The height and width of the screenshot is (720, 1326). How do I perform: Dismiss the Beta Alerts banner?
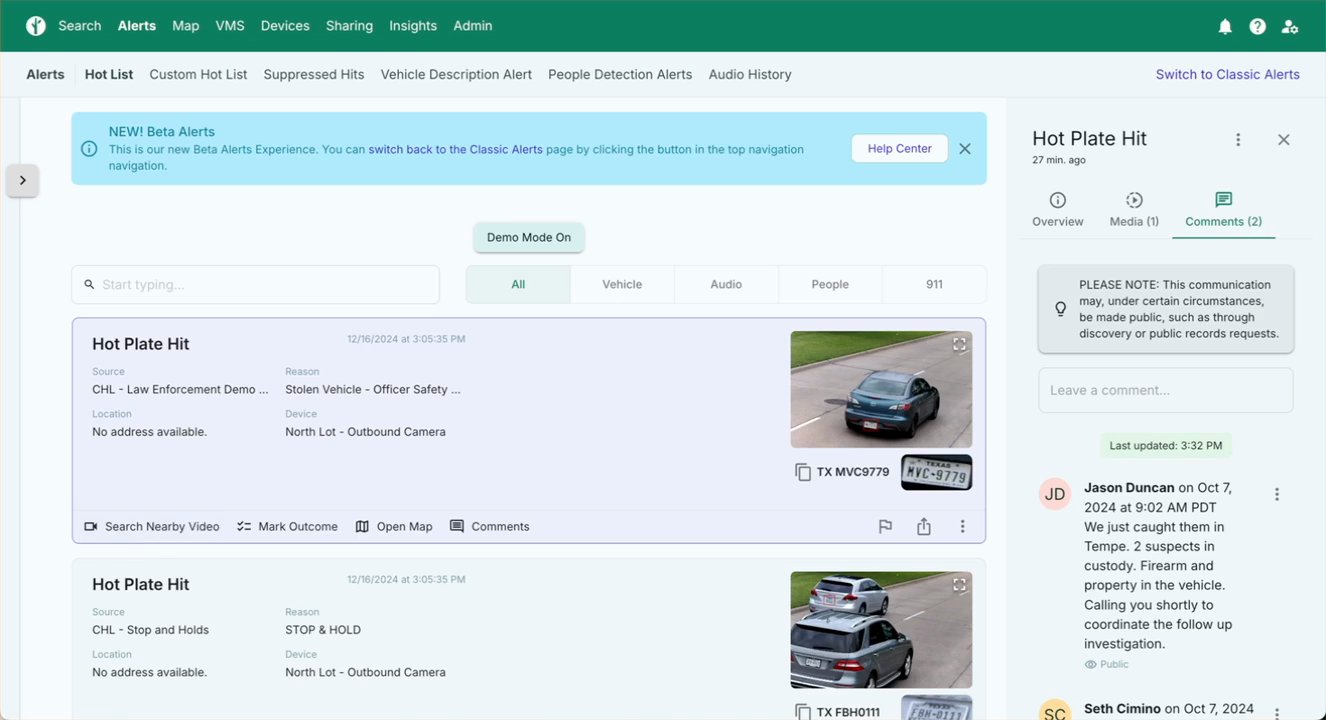click(965, 148)
